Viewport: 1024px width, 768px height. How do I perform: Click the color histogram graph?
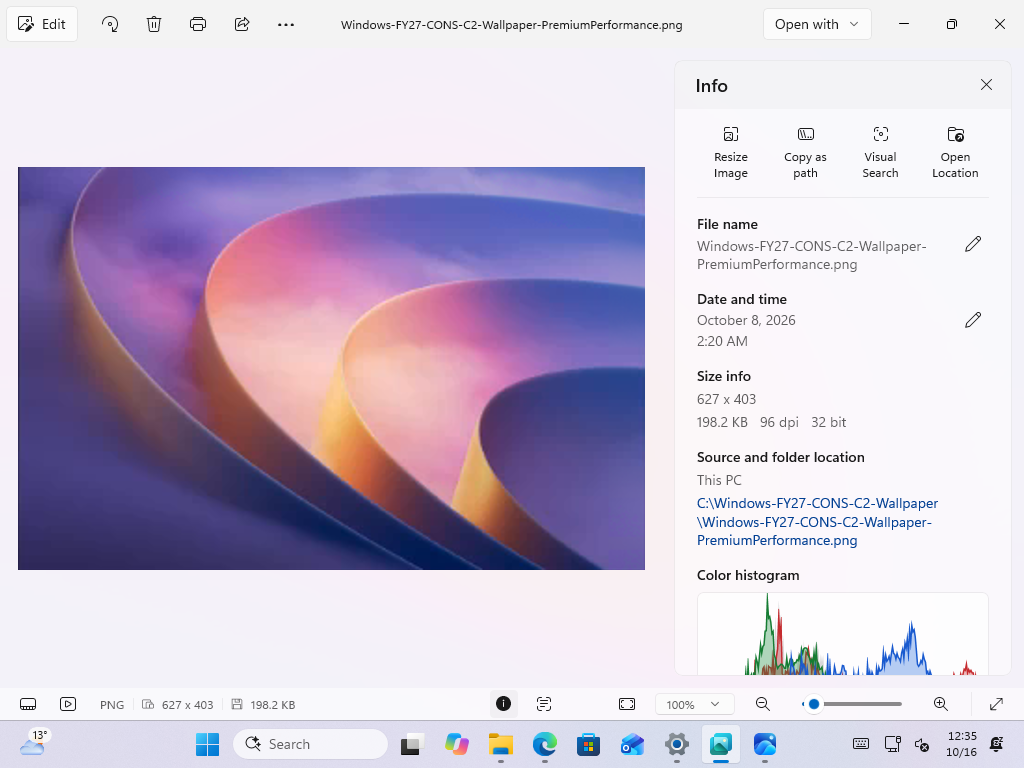pyautogui.click(x=842, y=633)
